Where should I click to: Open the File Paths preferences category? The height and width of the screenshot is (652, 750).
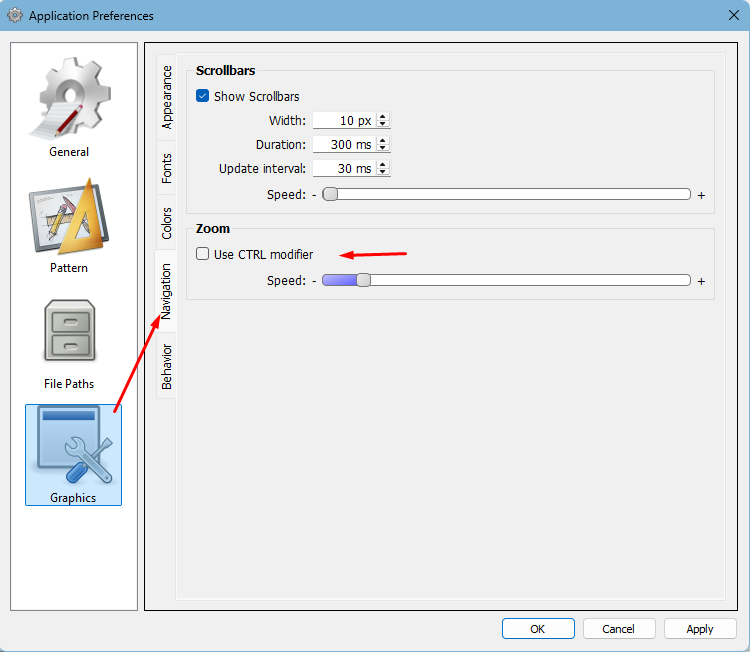pyautogui.click(x=69, y=344)
